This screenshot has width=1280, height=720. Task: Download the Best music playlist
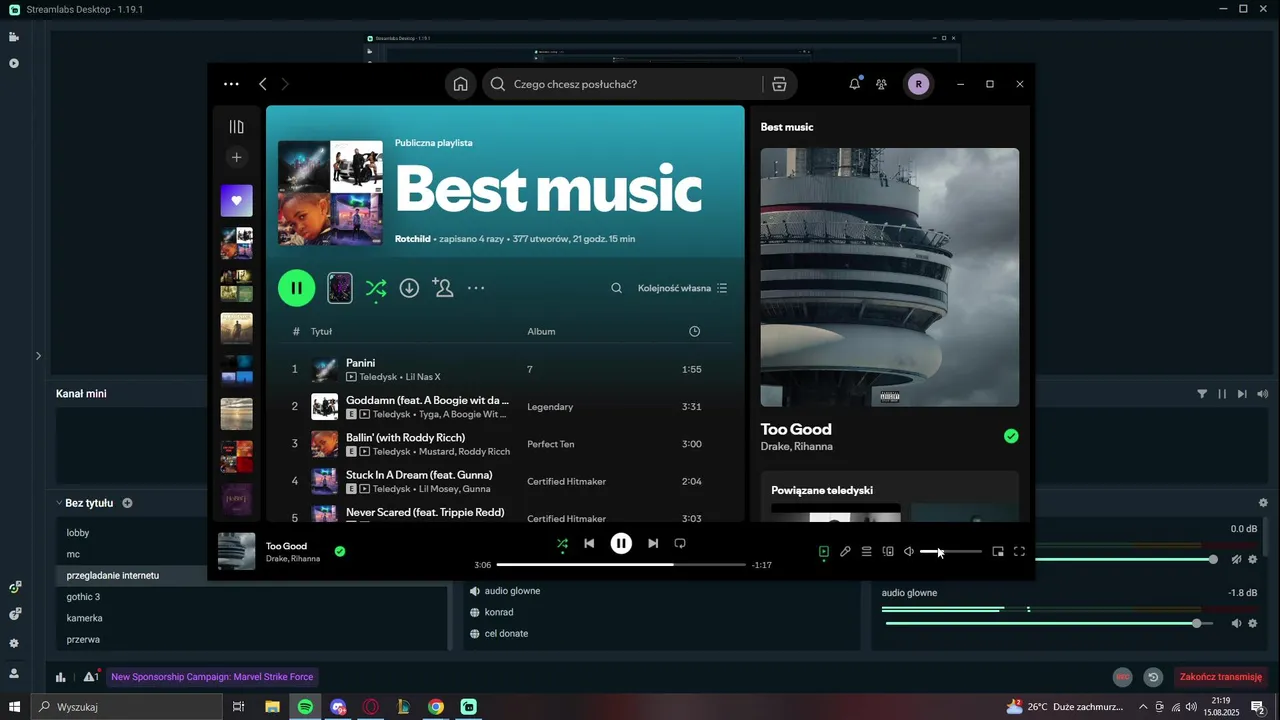[409, 288]
